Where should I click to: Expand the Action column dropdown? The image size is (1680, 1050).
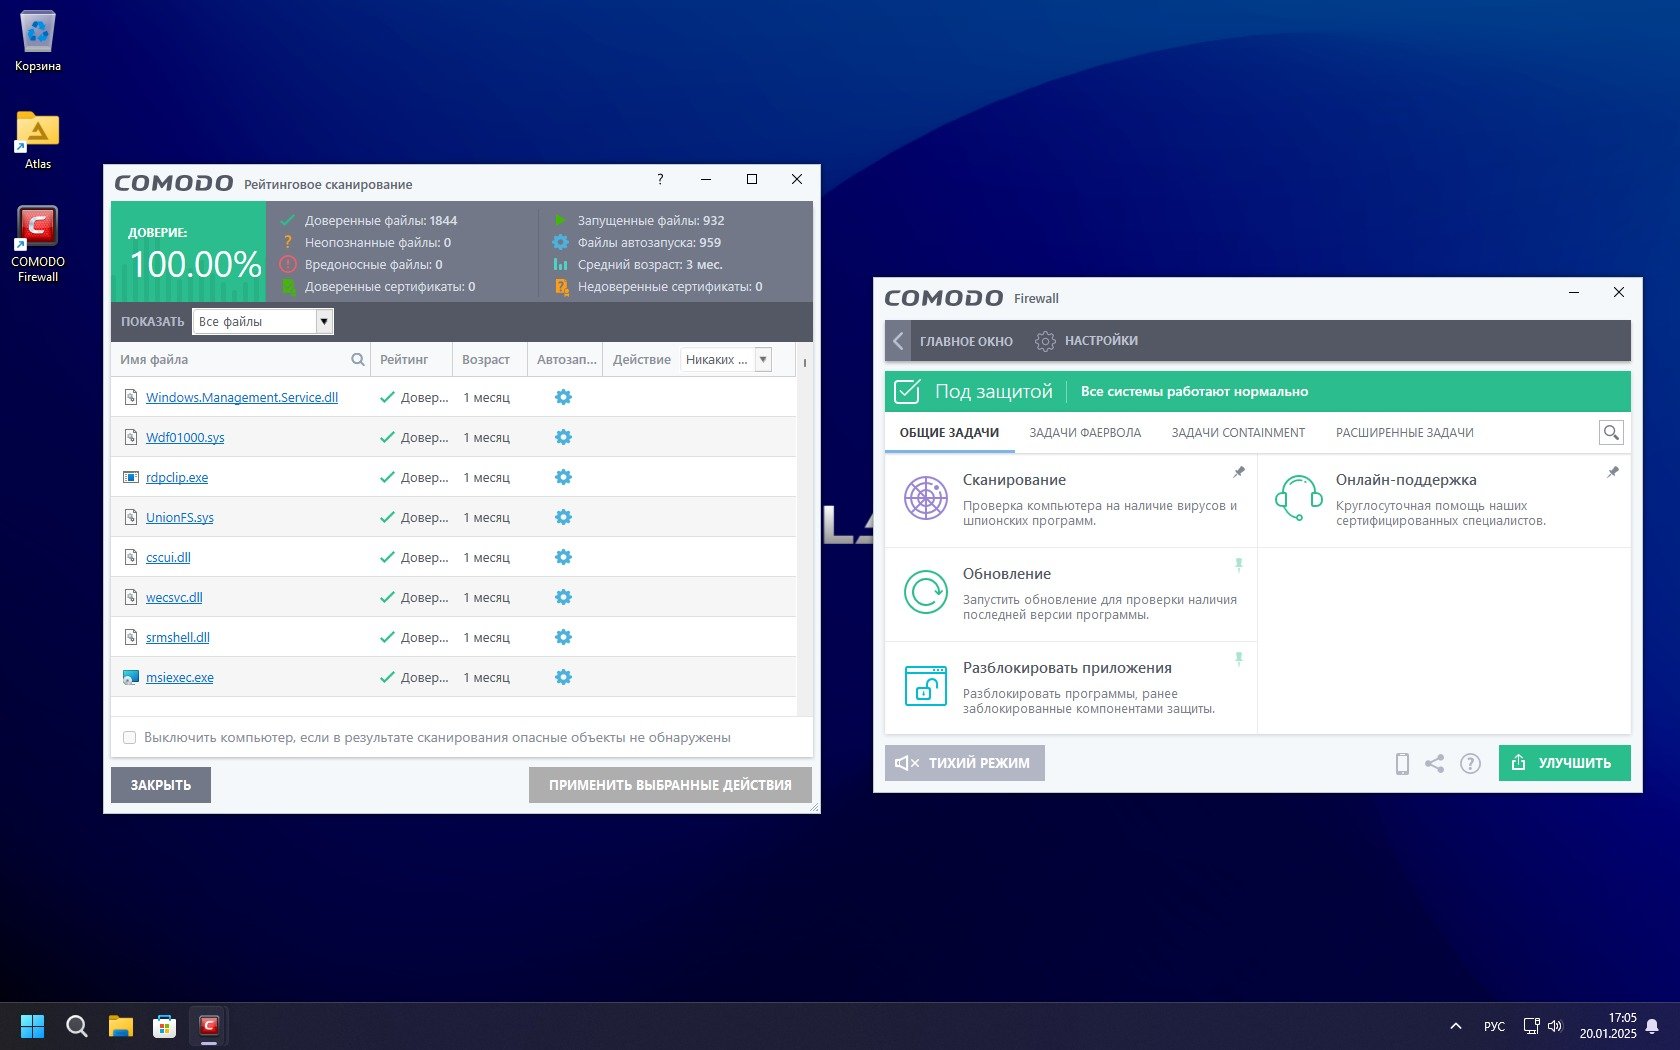(x=763, y=360)
